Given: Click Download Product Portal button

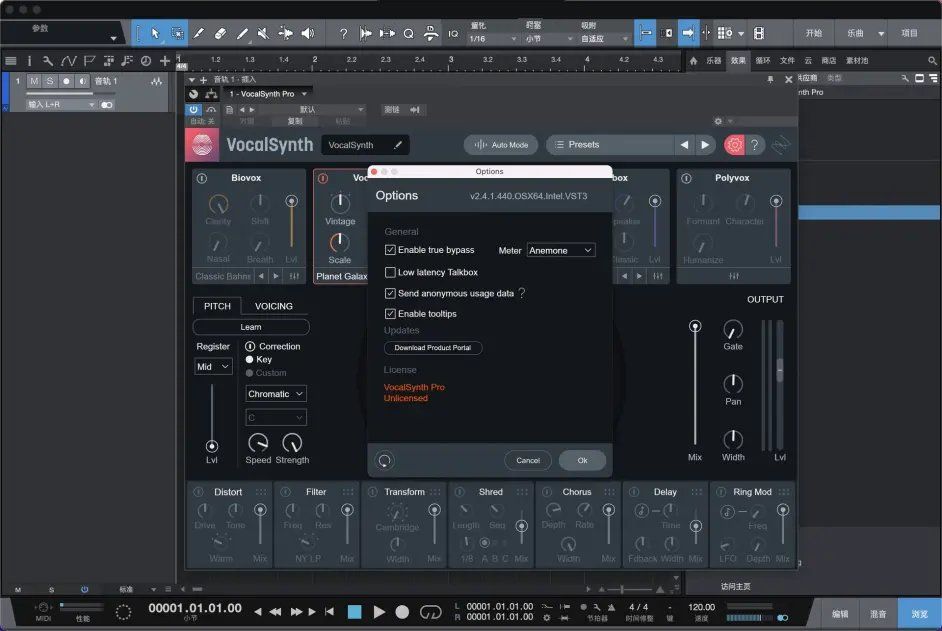Looking at the screenshot, I should pyautogui.click(x=433, y=348).
